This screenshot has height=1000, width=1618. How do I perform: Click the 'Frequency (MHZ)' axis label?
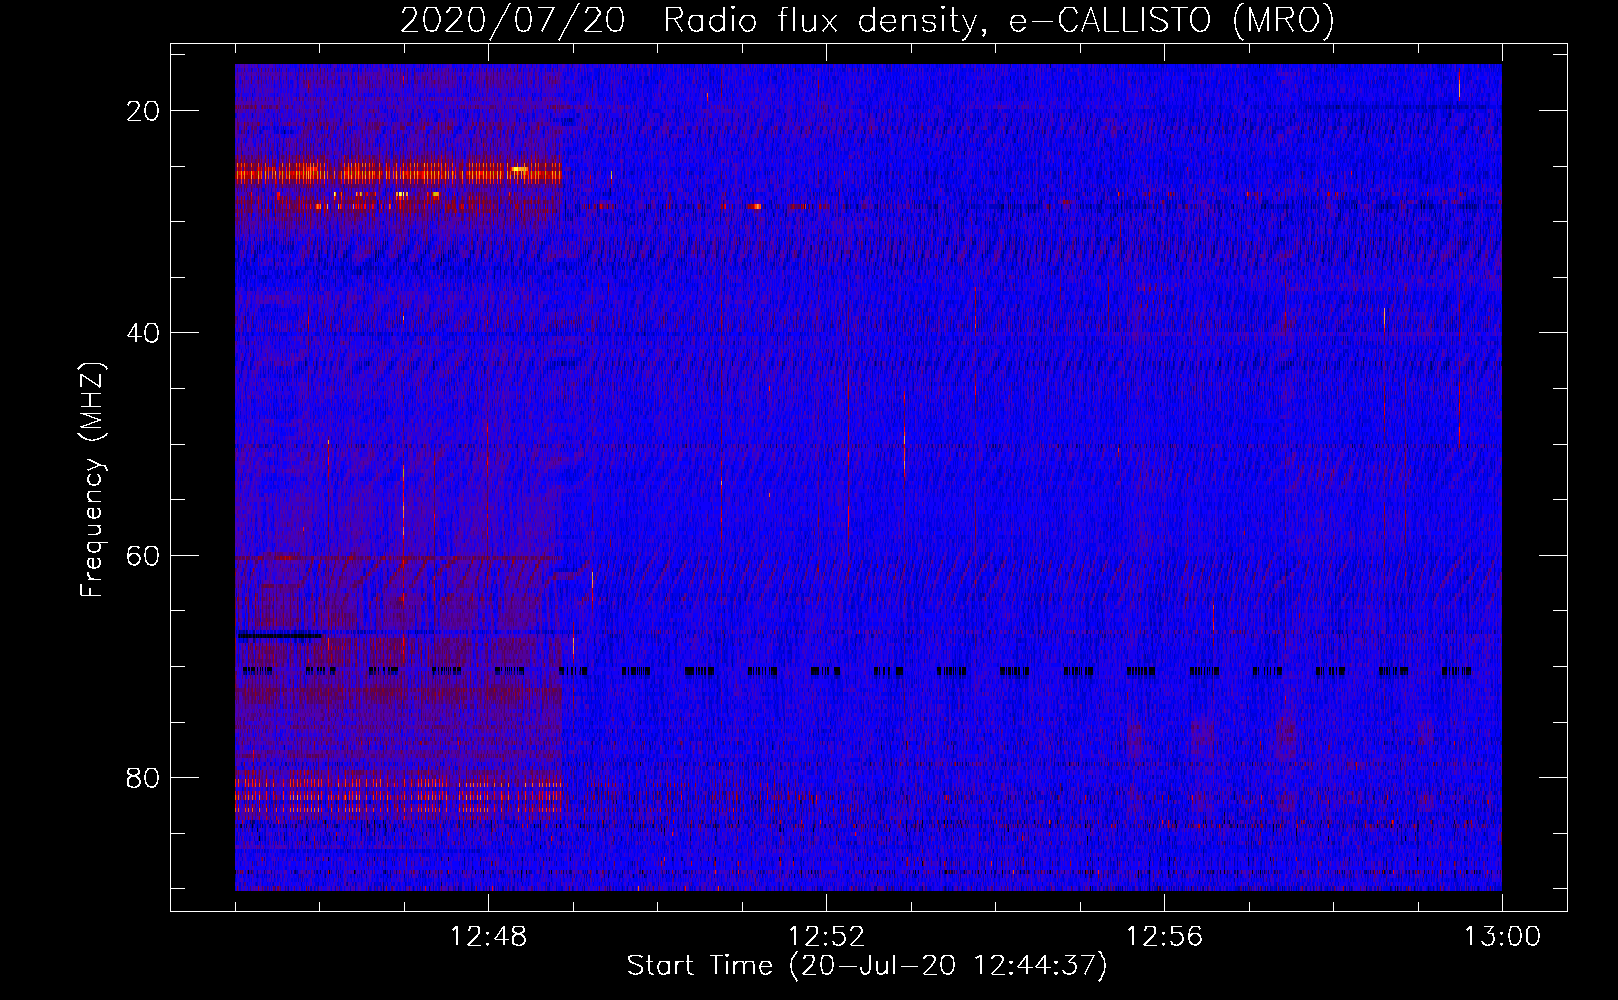92,480
